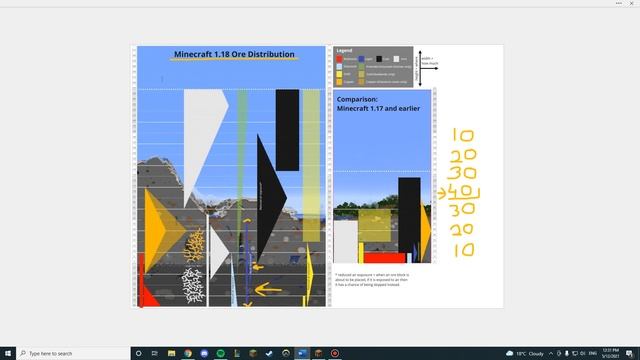Open the weather widget showing Cloudy
Viewport: 640px width, 360px height.
pos(525,353)
